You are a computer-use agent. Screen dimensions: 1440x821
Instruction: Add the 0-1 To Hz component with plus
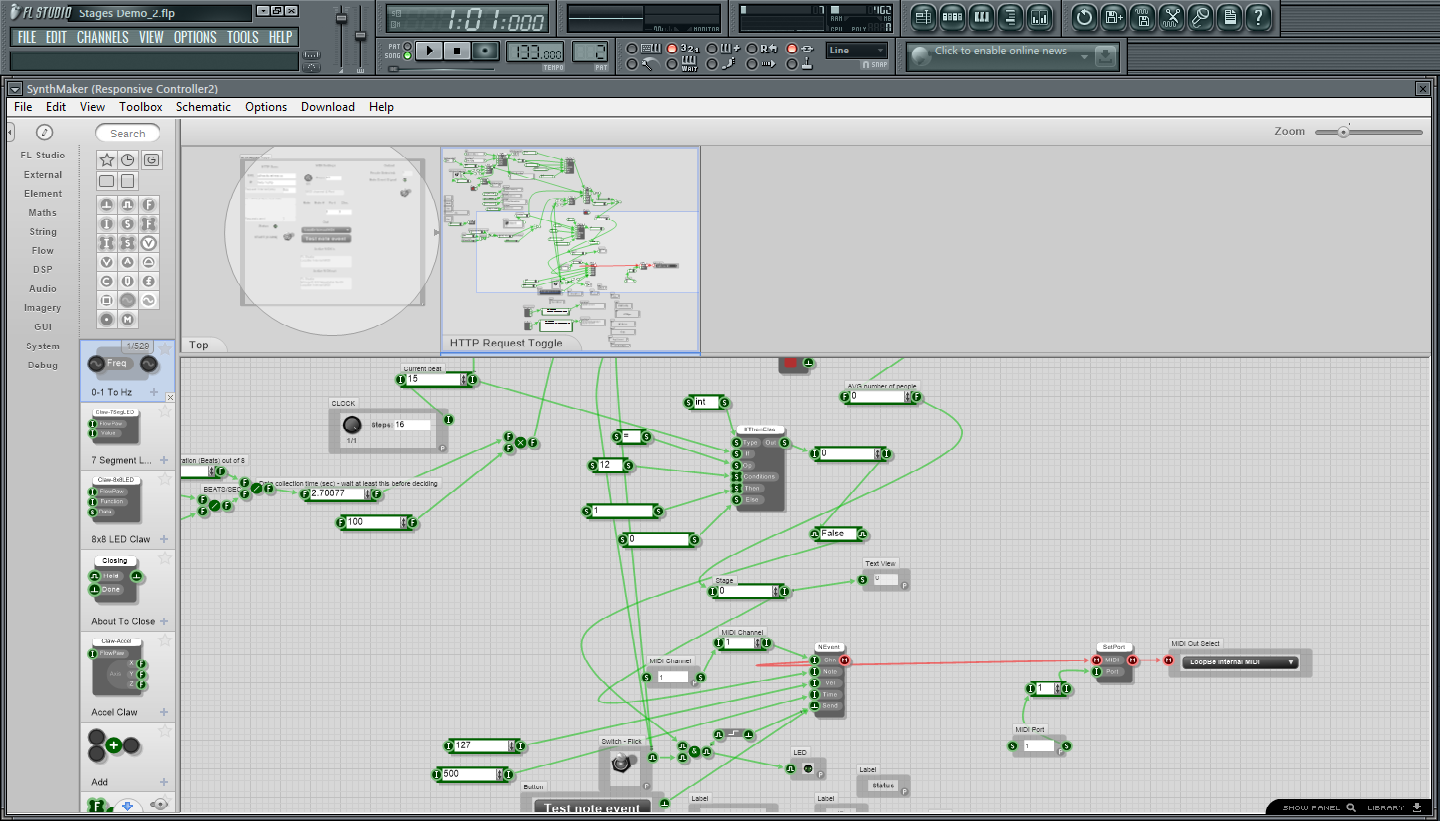pos(154,392)
